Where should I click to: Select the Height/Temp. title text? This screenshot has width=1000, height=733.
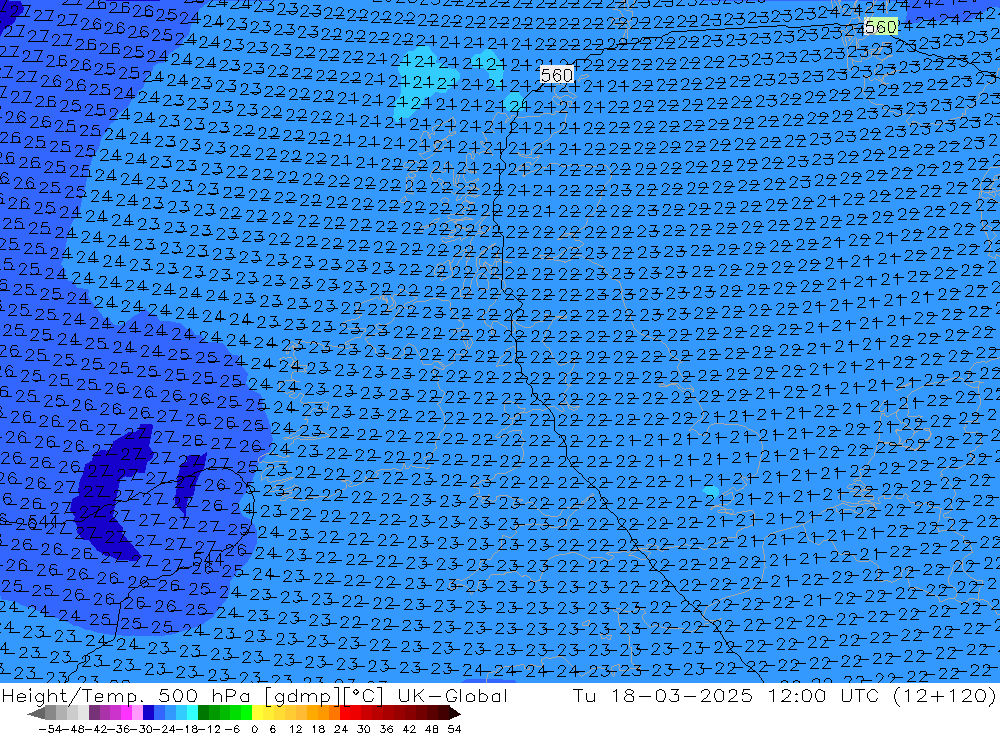[x=75, y=696]
